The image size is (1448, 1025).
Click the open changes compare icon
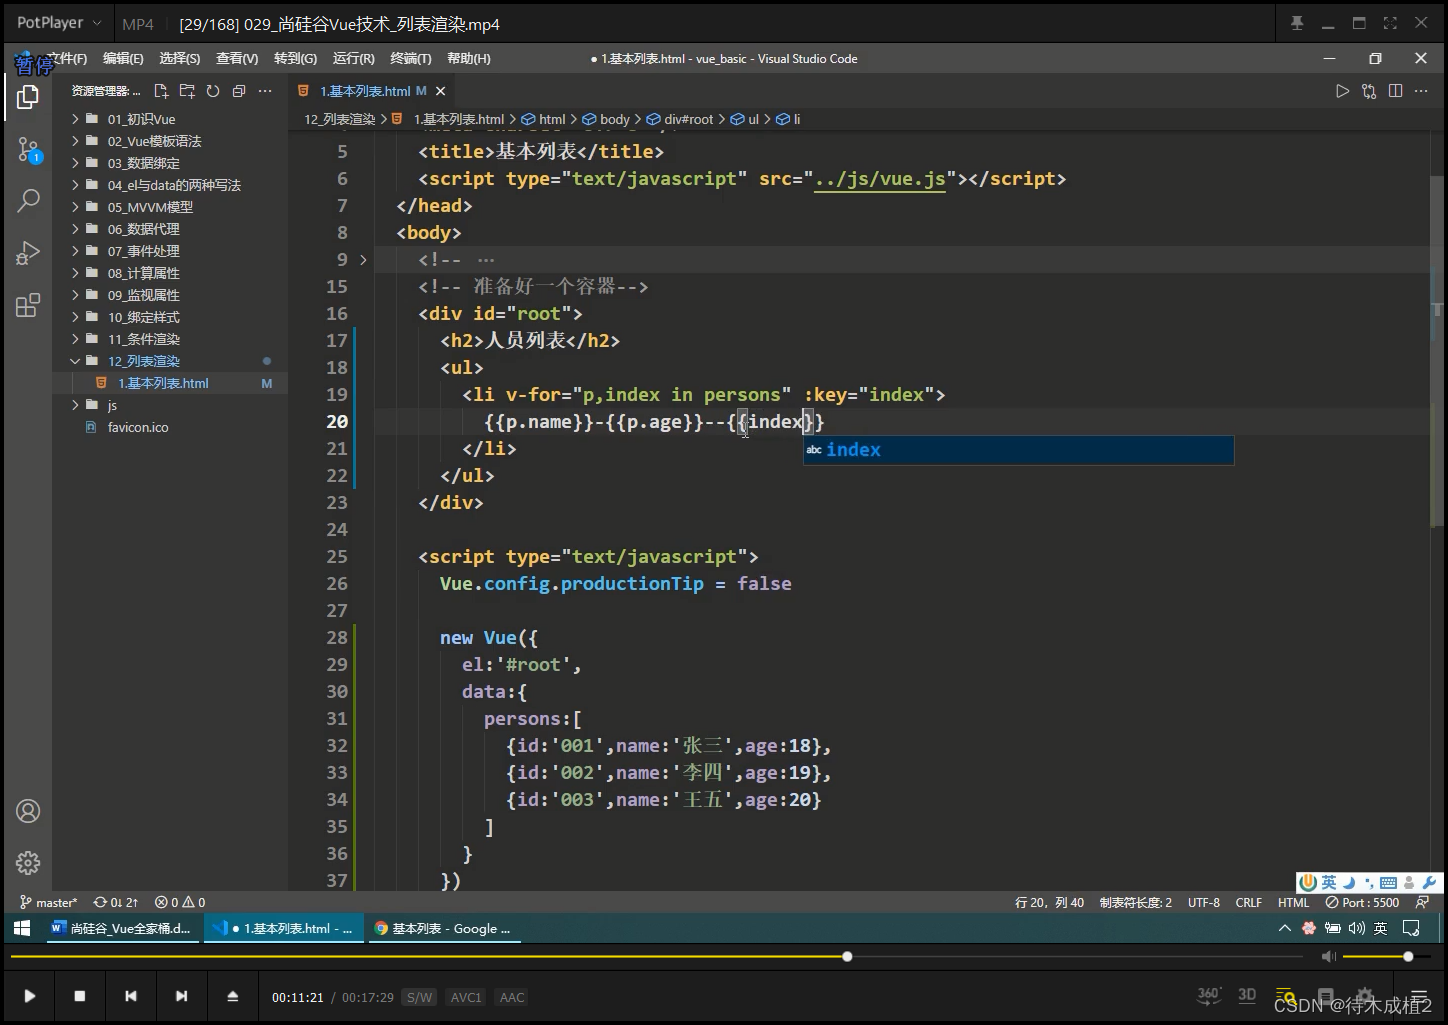(1369, 91)
